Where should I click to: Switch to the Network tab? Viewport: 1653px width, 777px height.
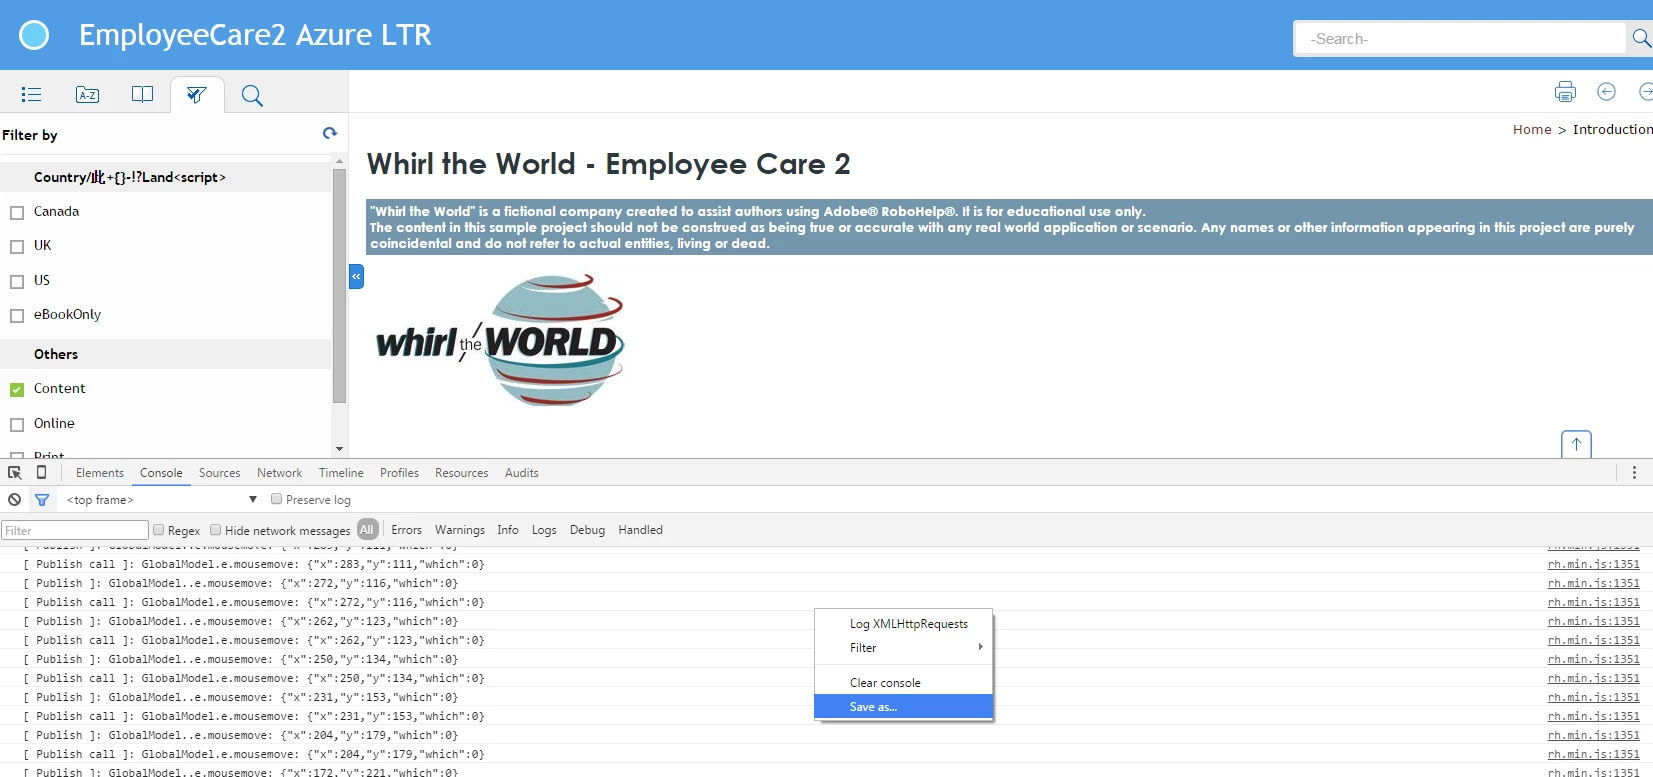279,473
